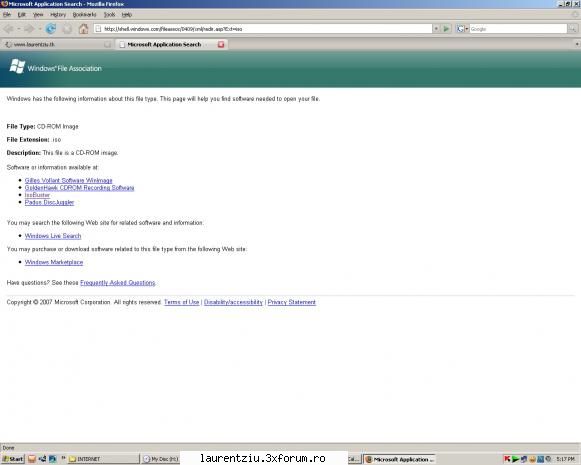Click the Windows Start button
This screenshot has width=581, height=465.
13,459
